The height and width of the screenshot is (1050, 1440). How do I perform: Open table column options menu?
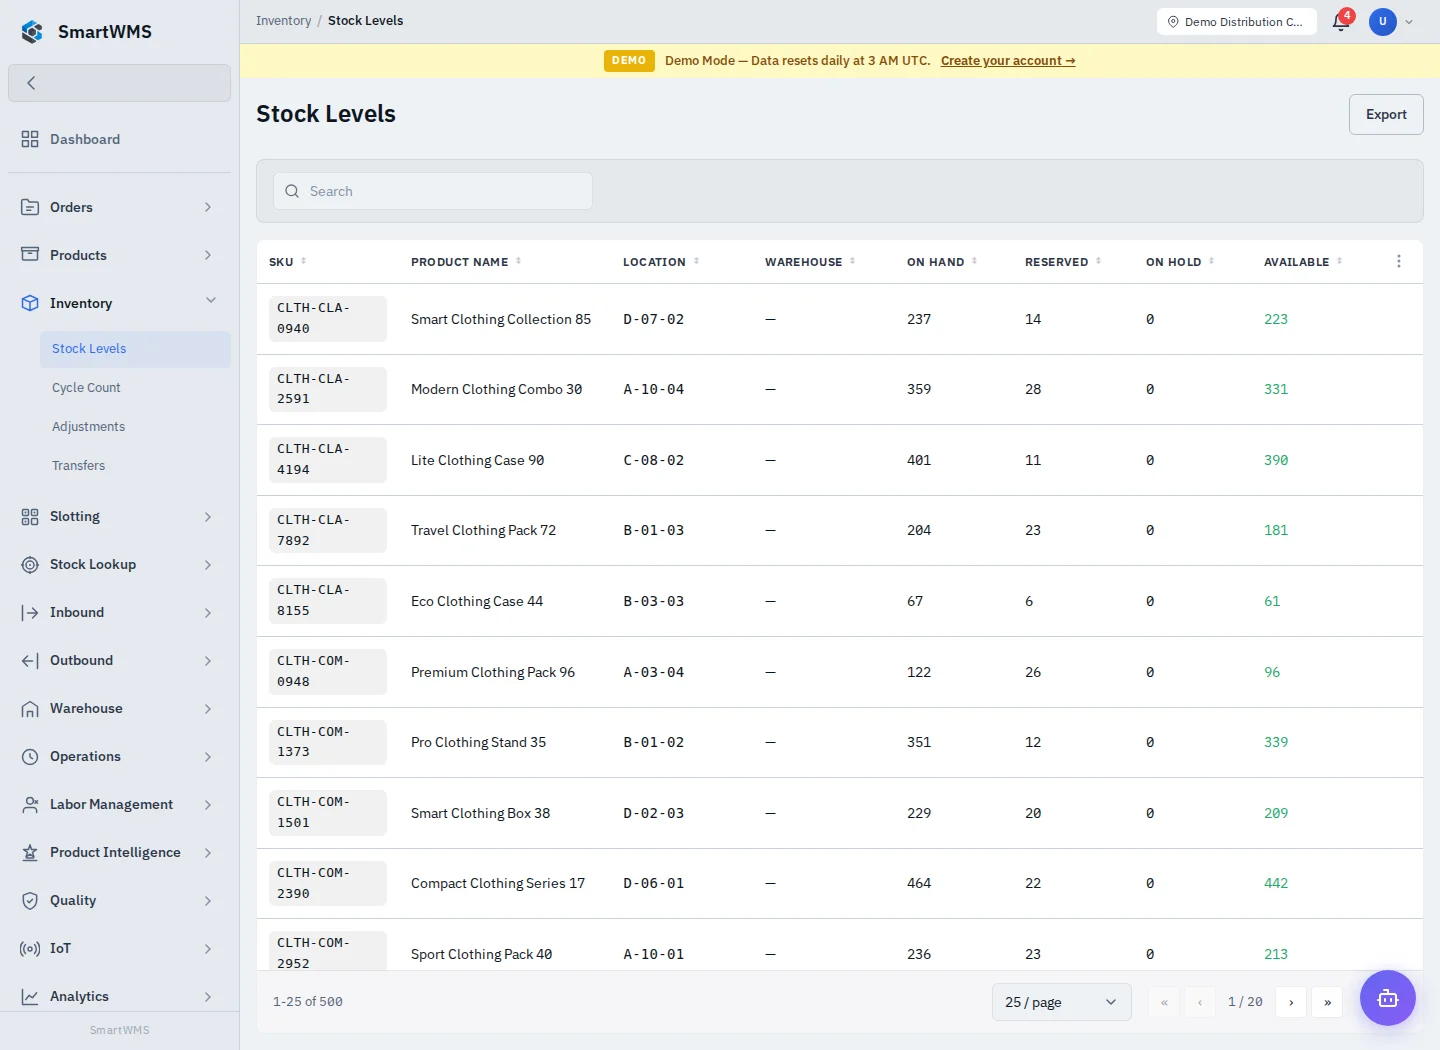click(x=1399, y=261)
